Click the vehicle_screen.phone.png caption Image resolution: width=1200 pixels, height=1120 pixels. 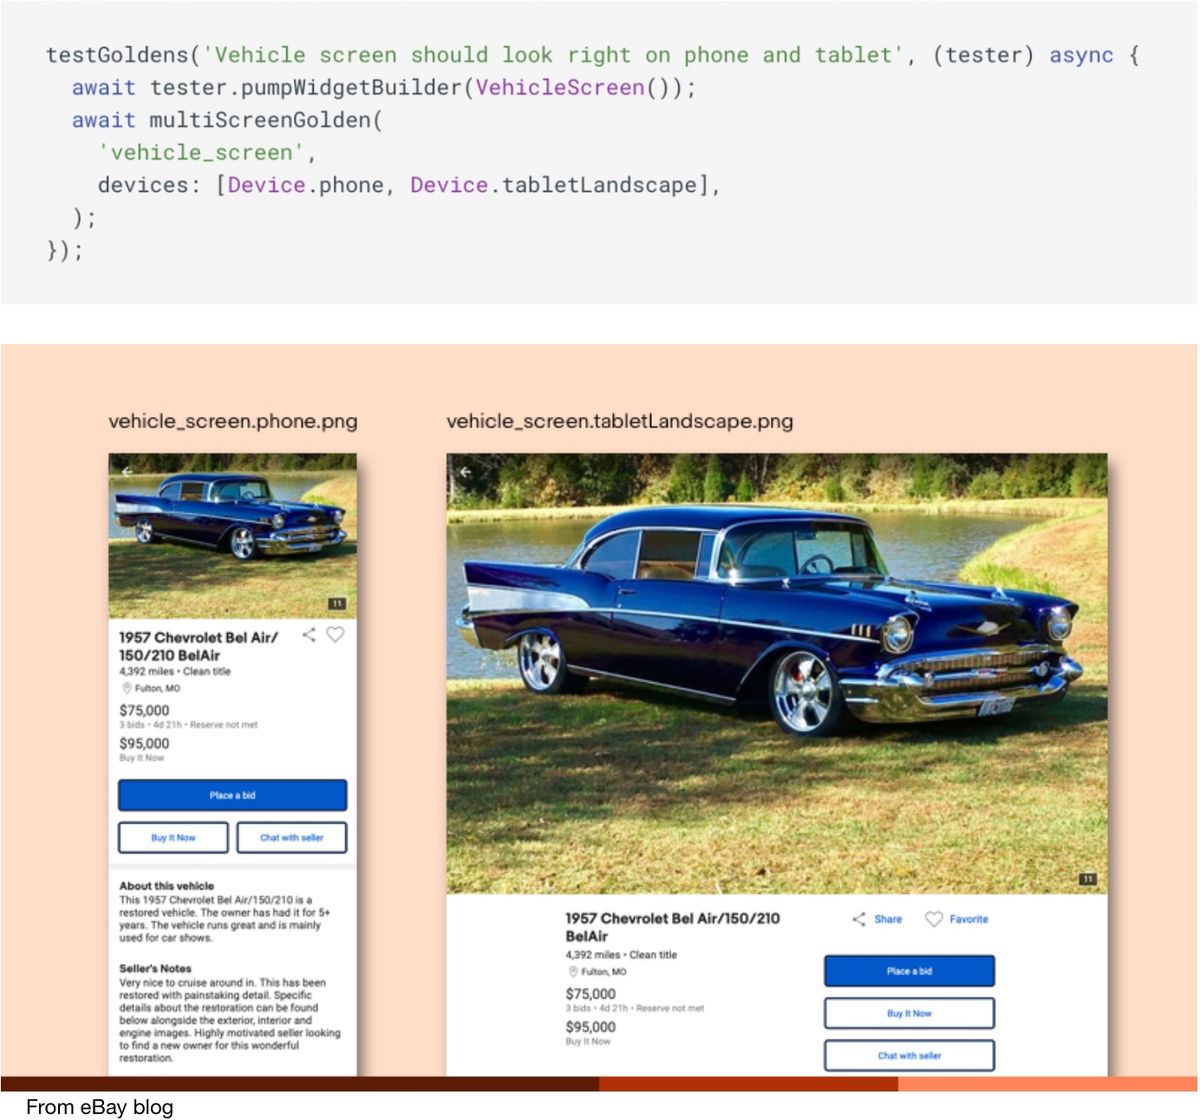pos(233,421)
